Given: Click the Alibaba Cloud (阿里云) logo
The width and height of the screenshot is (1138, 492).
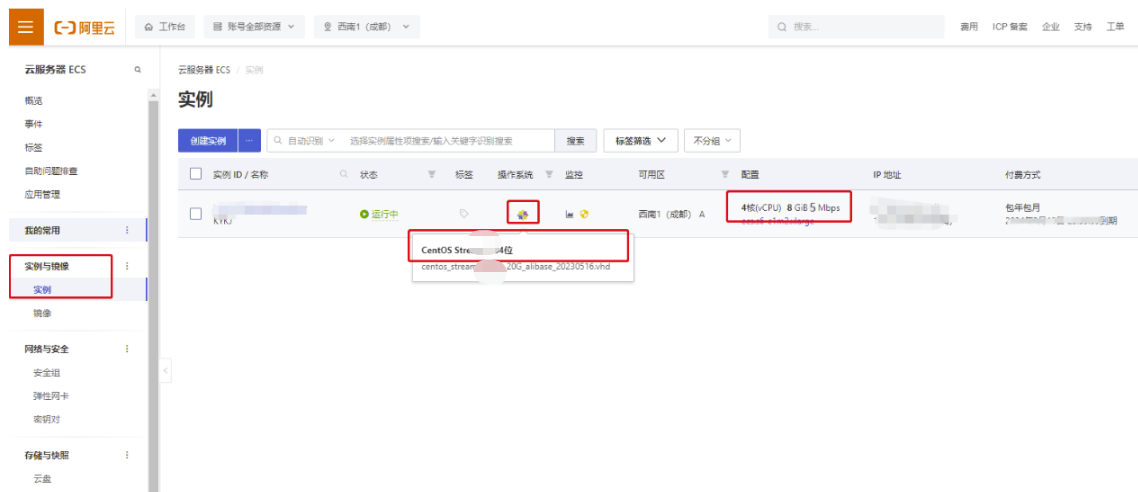Looking at the screenshot, I should click(84, 27).
